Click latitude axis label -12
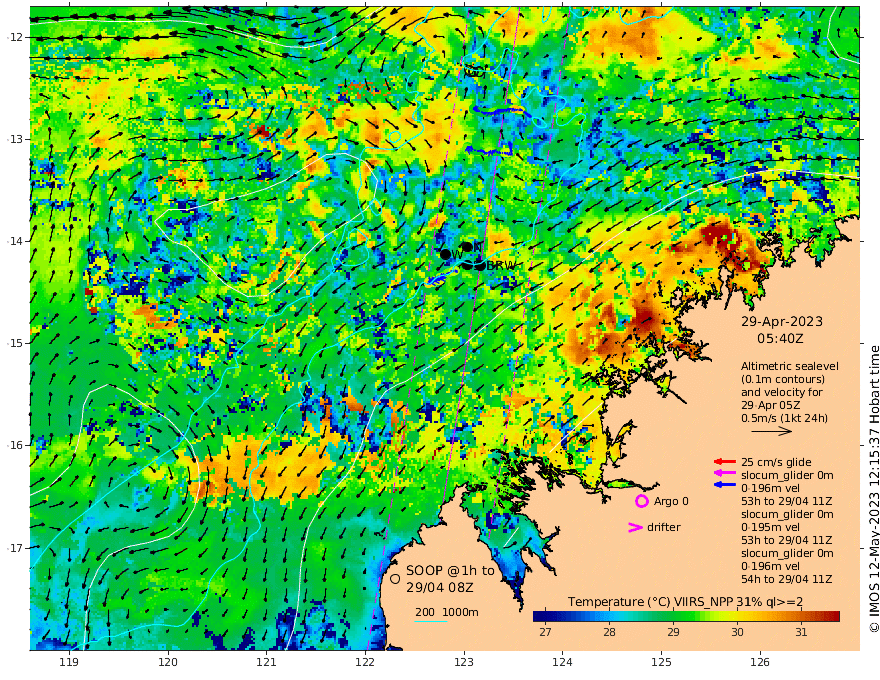 (x=15, y=37)
